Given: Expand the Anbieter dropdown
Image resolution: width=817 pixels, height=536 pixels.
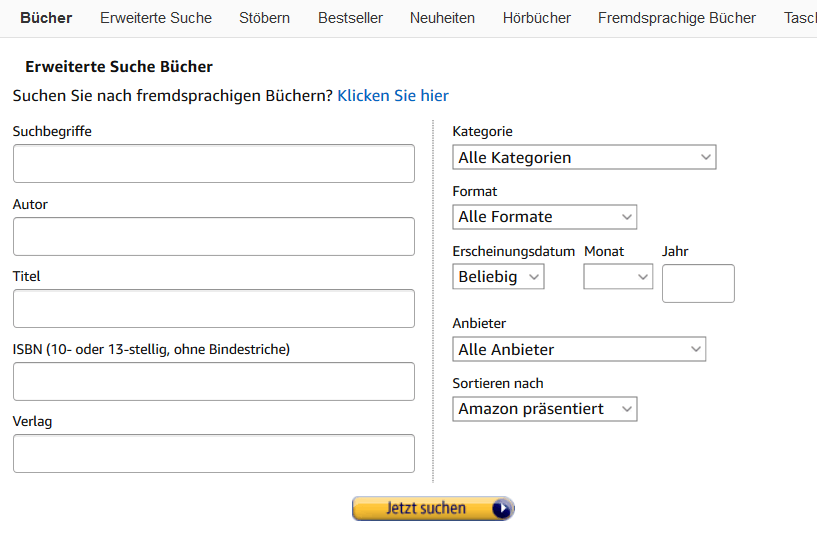Looking at the screenshot, I should click(579, 349).
